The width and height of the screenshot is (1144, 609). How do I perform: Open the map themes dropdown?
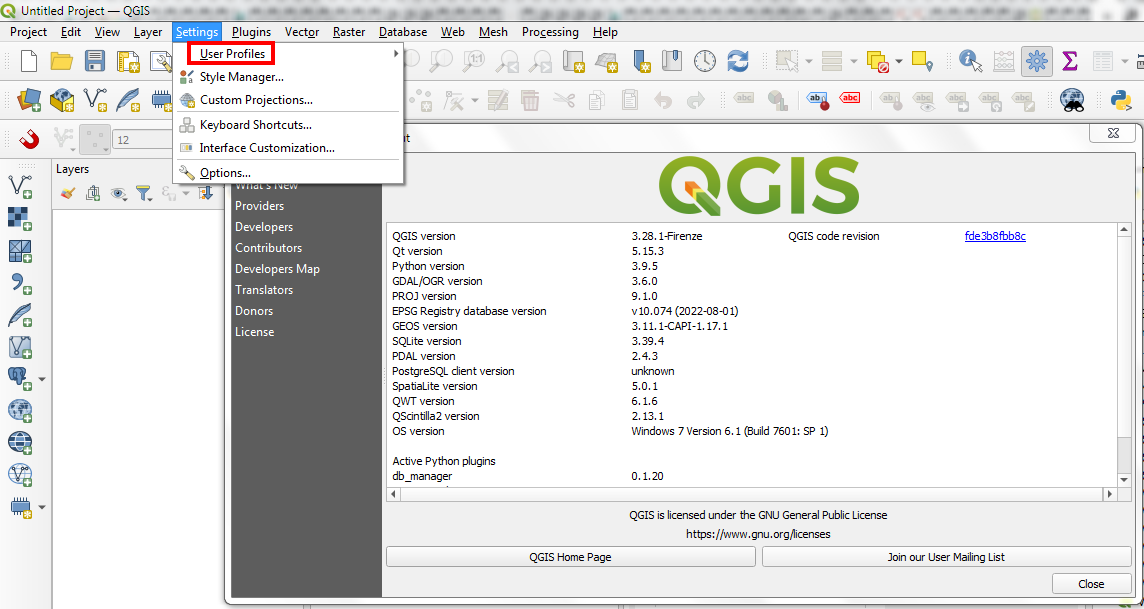117,193
